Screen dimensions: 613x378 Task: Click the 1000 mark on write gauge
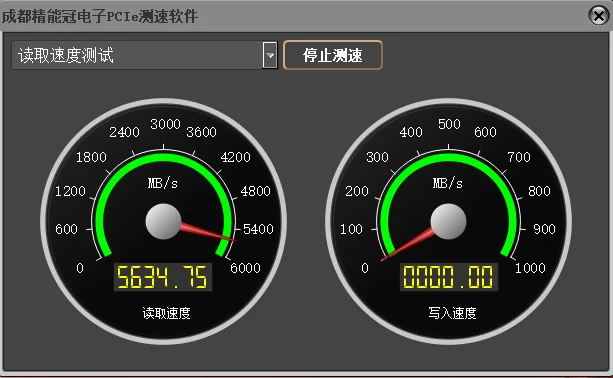(x=530, y=268)
